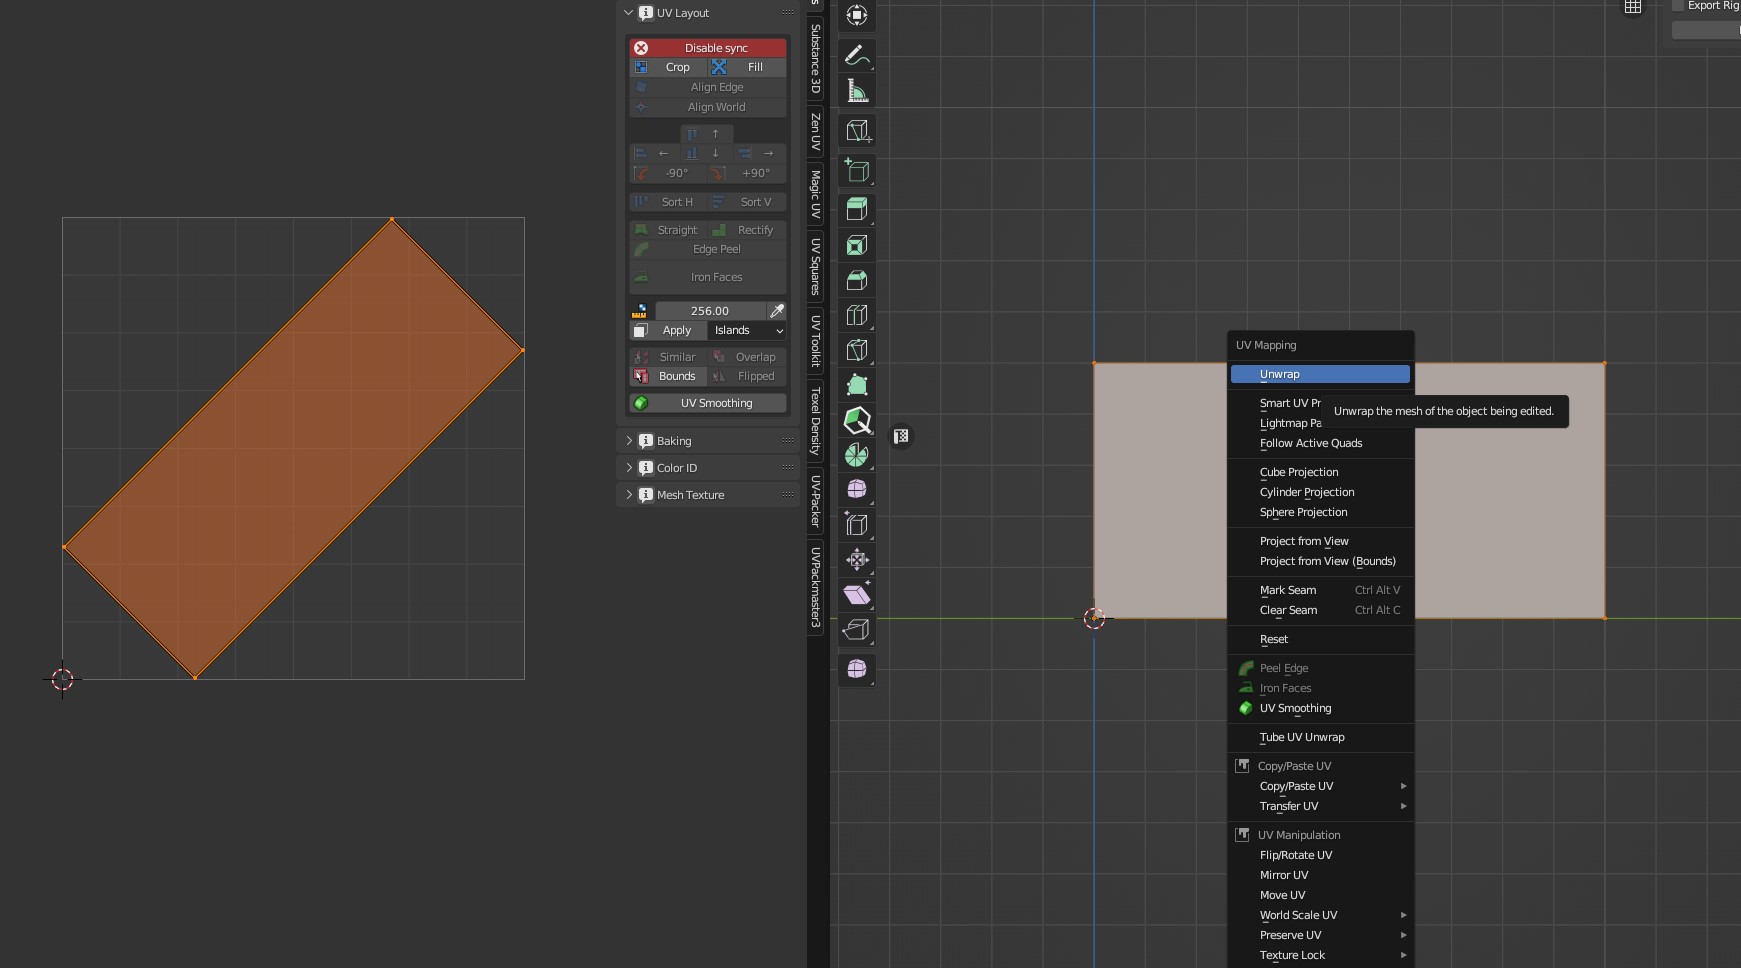Image resolution: width=1741 pixels, height=968 pixels.
Task: Click the Apply texel density button
Action: tap(668, 330)
